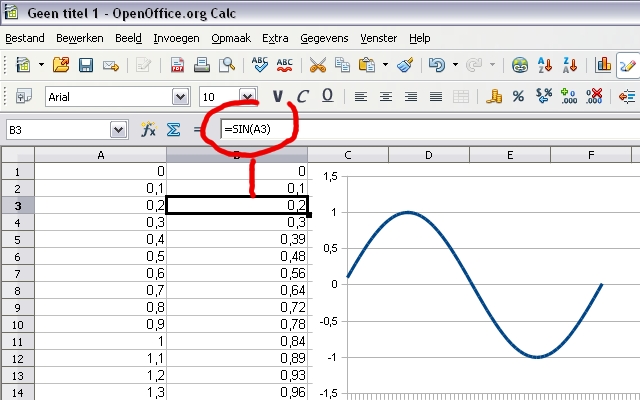This screenshot has height=400, width=640.
Task: Open the Arial font name dropdown
Action: pyautogui.click(x=181, y=97)
